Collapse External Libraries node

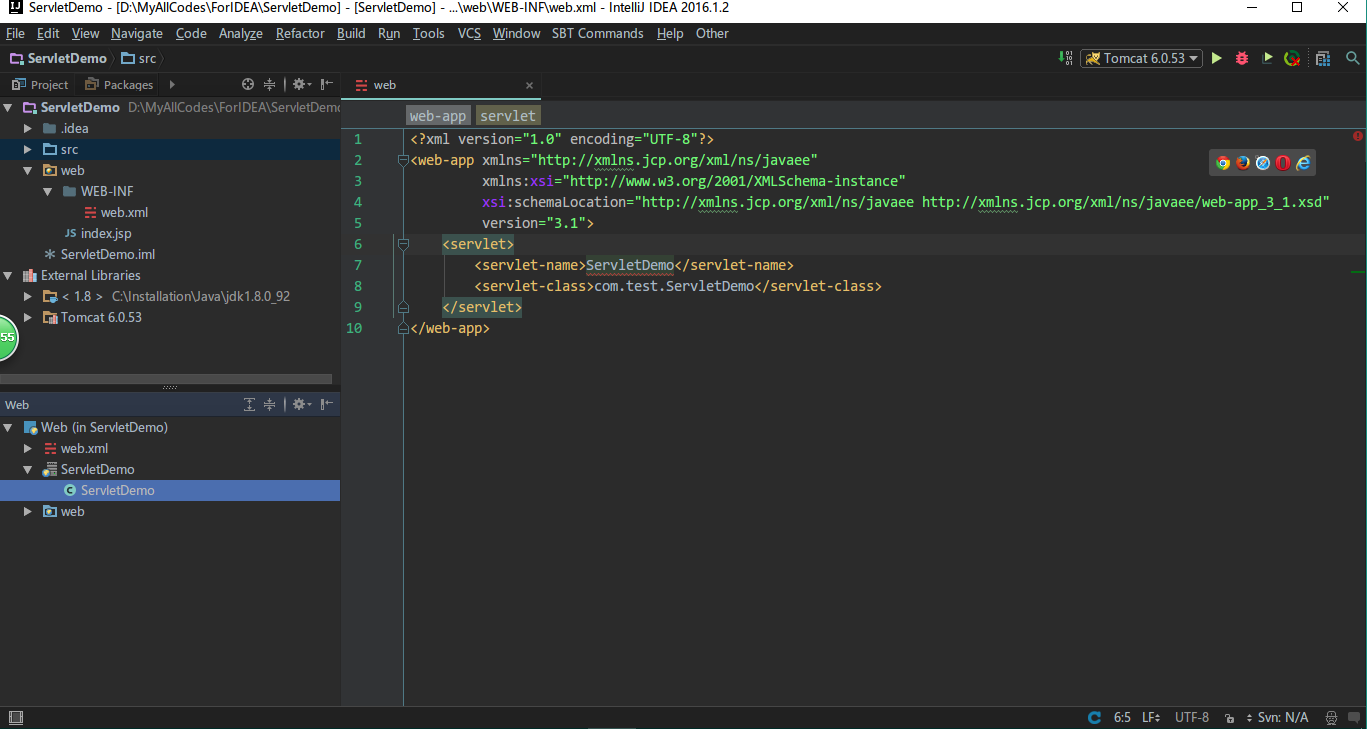click(x=9, y=275)
